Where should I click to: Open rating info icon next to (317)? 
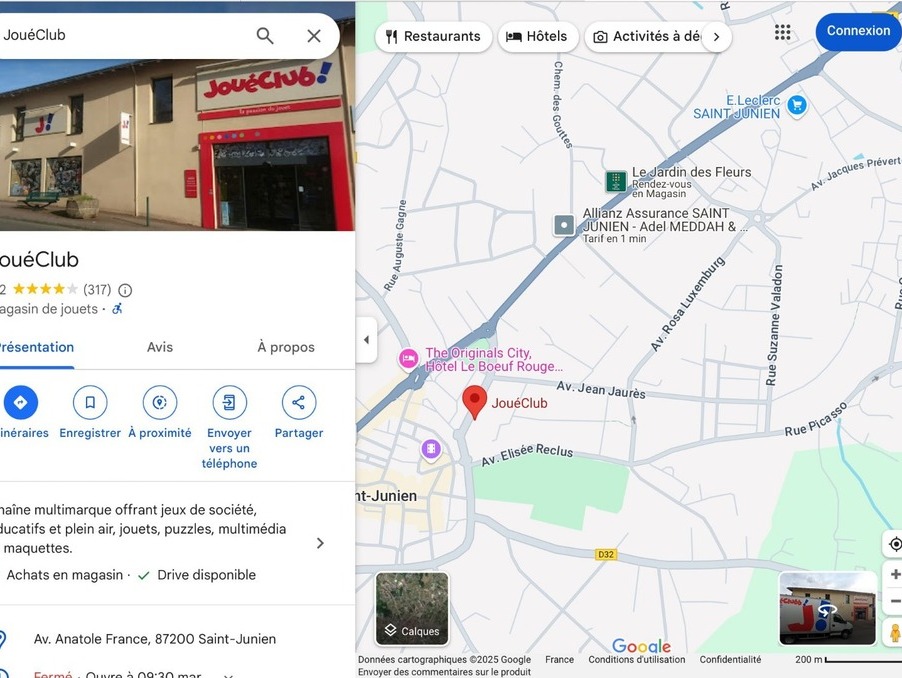pyautogui.click(x=125, y=290)
